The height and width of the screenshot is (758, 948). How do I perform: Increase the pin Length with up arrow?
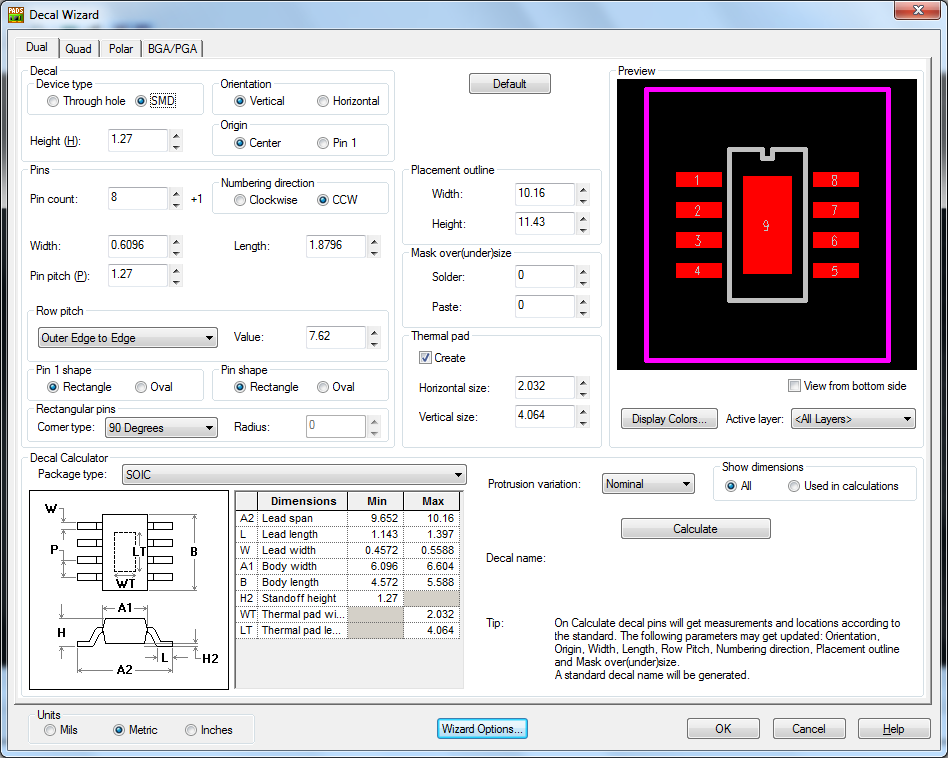click(374, 241)
